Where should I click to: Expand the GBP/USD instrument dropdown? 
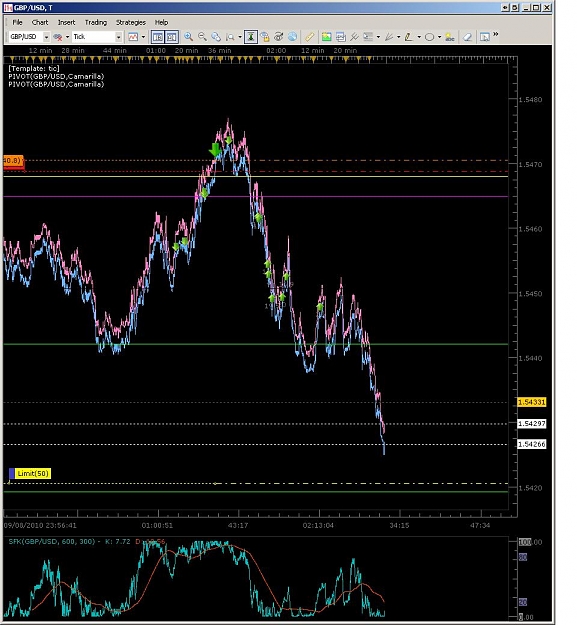click(46, 37)
